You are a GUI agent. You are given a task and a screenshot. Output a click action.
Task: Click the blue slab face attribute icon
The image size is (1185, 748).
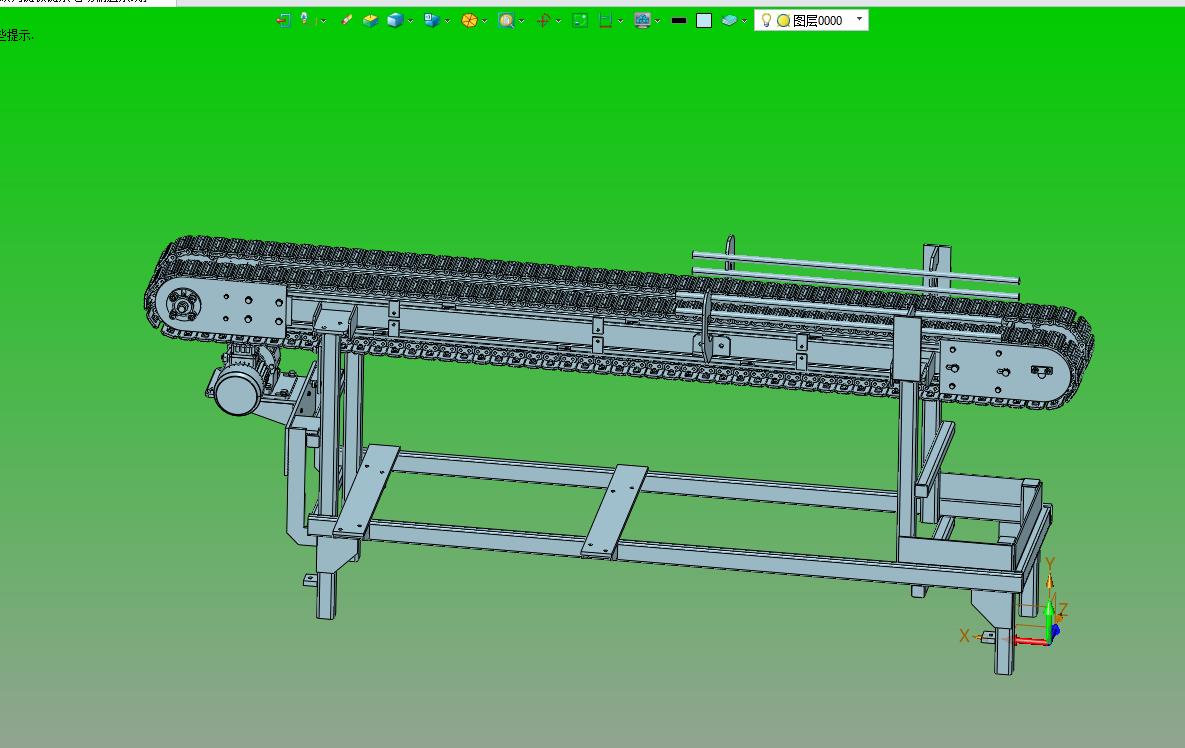[x=729, y=20]
